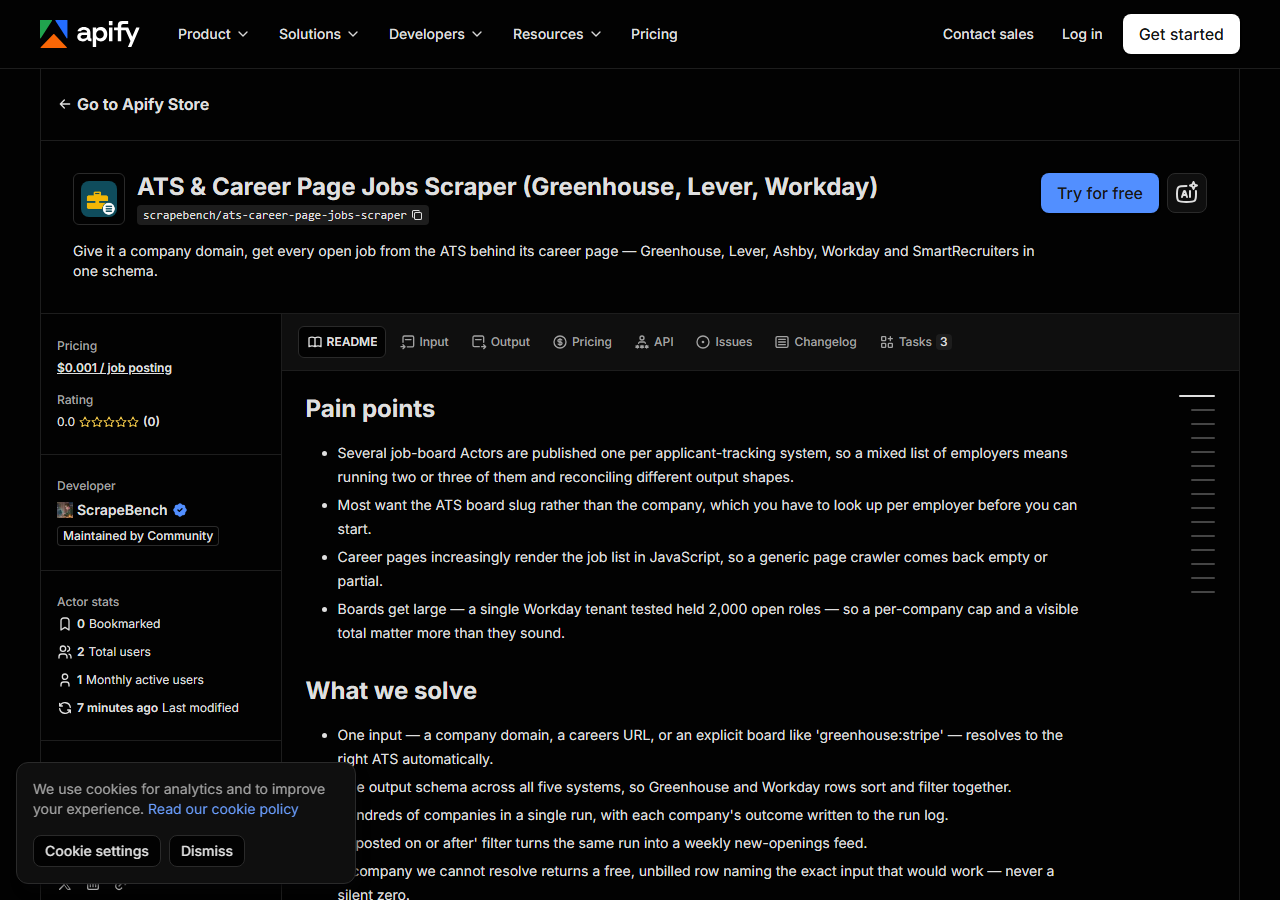Jump to first section in README outline
Screen dimensions: 1280x900
[1197, 396]
